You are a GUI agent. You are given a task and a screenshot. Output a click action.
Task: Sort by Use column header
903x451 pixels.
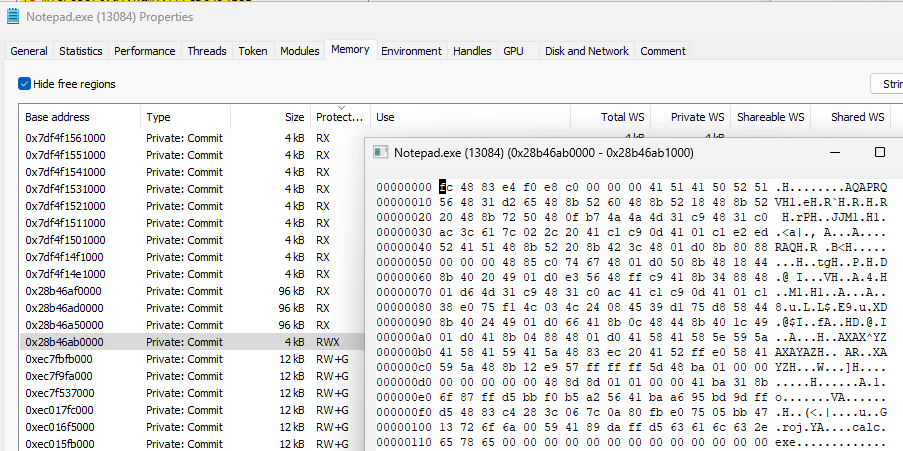(x=471, y=117)
